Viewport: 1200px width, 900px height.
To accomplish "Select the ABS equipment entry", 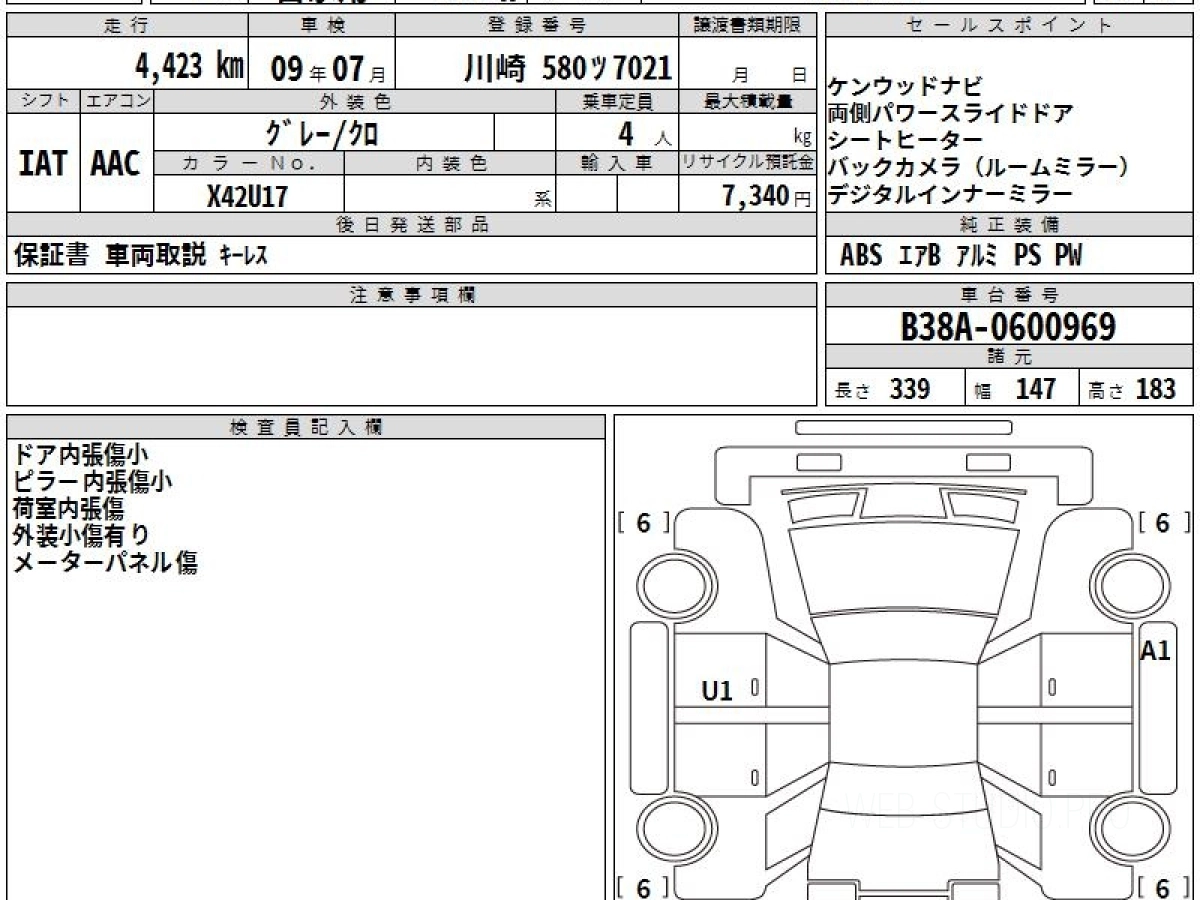I will click(x=861, y=256).
